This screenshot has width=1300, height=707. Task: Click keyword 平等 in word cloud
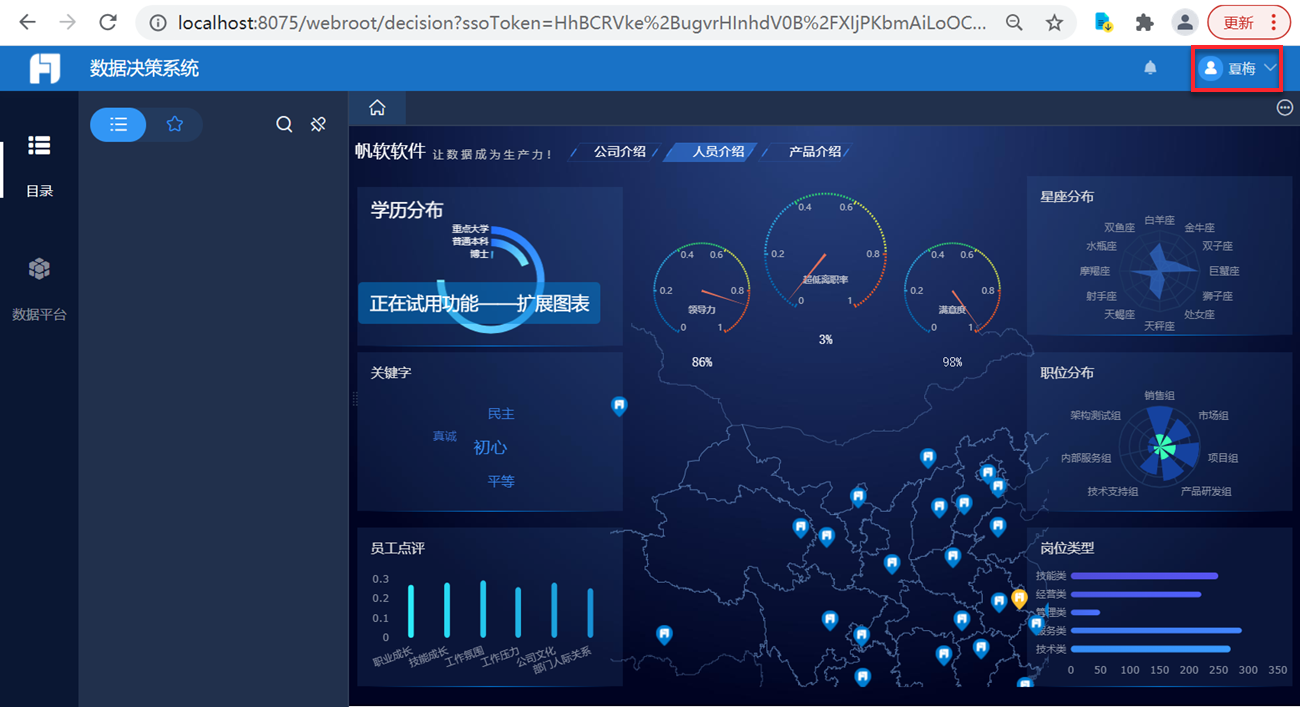(501, 481)
